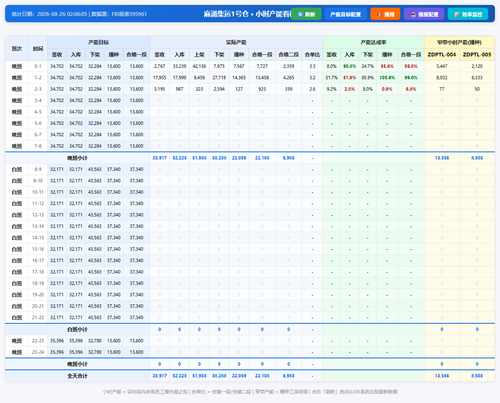Click the ZDPTL-005 column header
Image resolution: width=500 pixels, height=403 pixels.
coord(477,54)
